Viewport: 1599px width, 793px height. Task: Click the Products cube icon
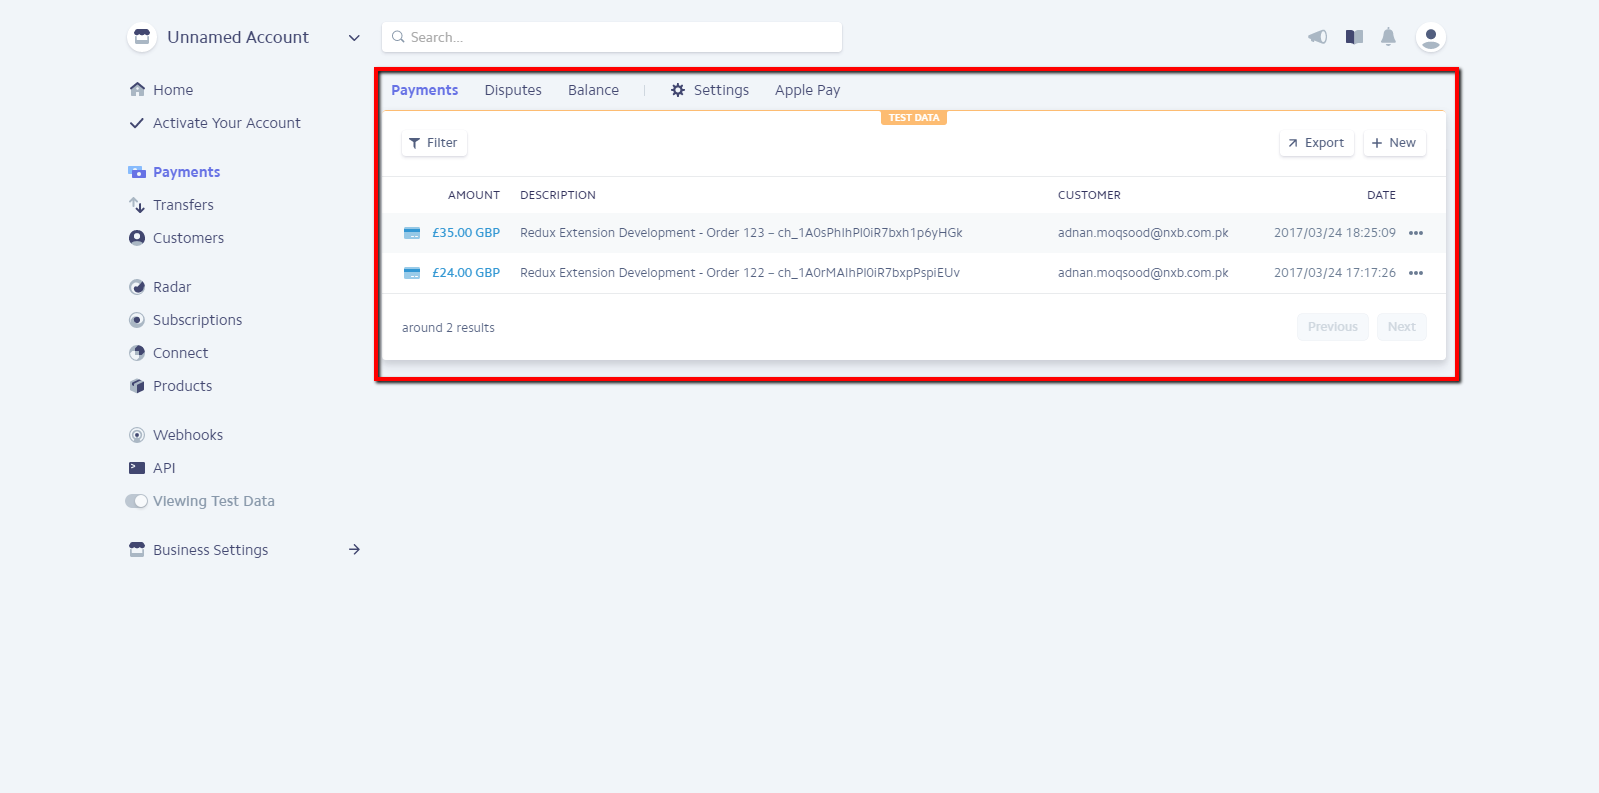point(137,386)
